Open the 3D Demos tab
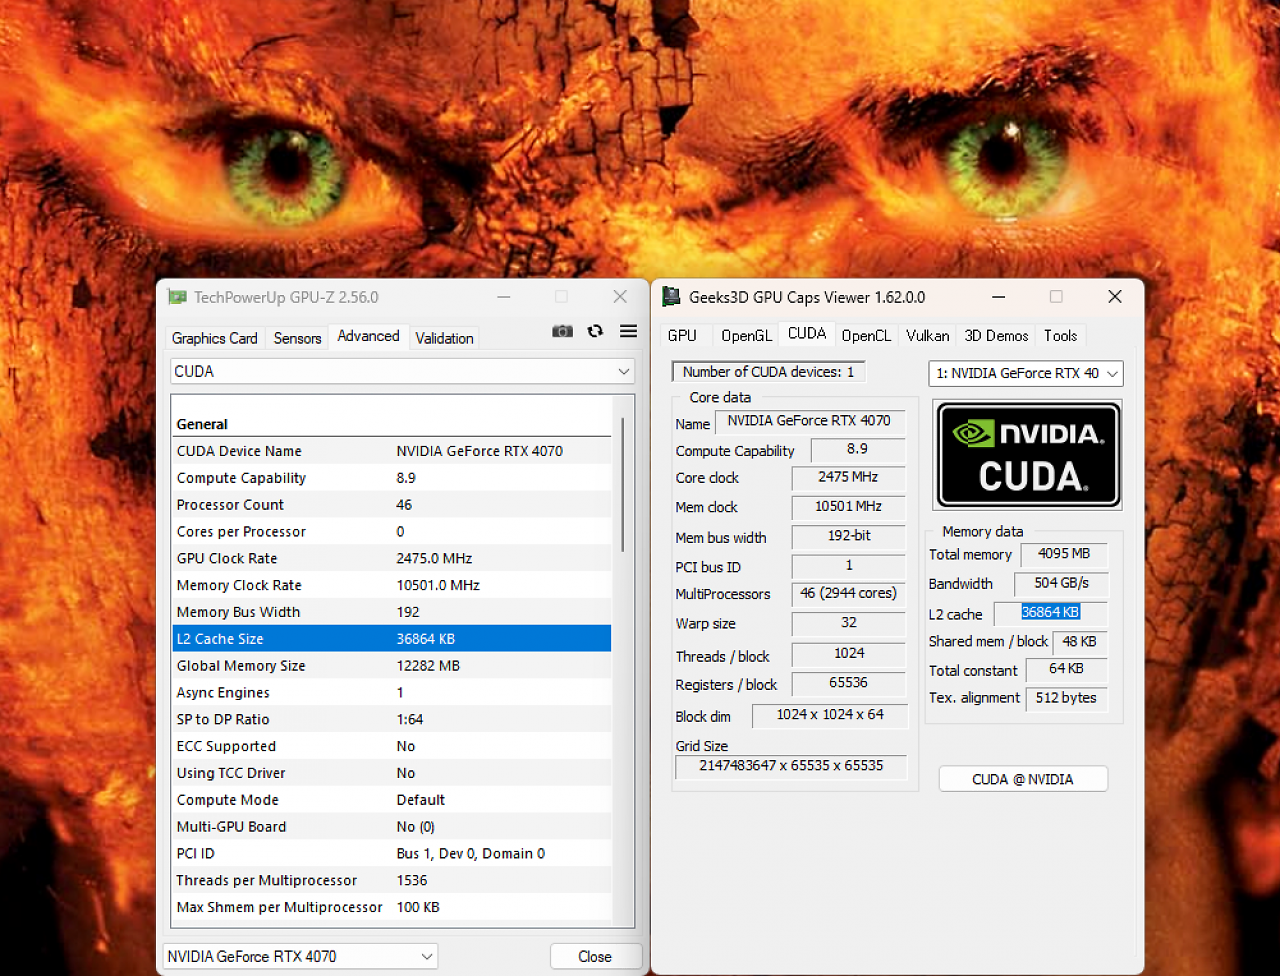 996,336
